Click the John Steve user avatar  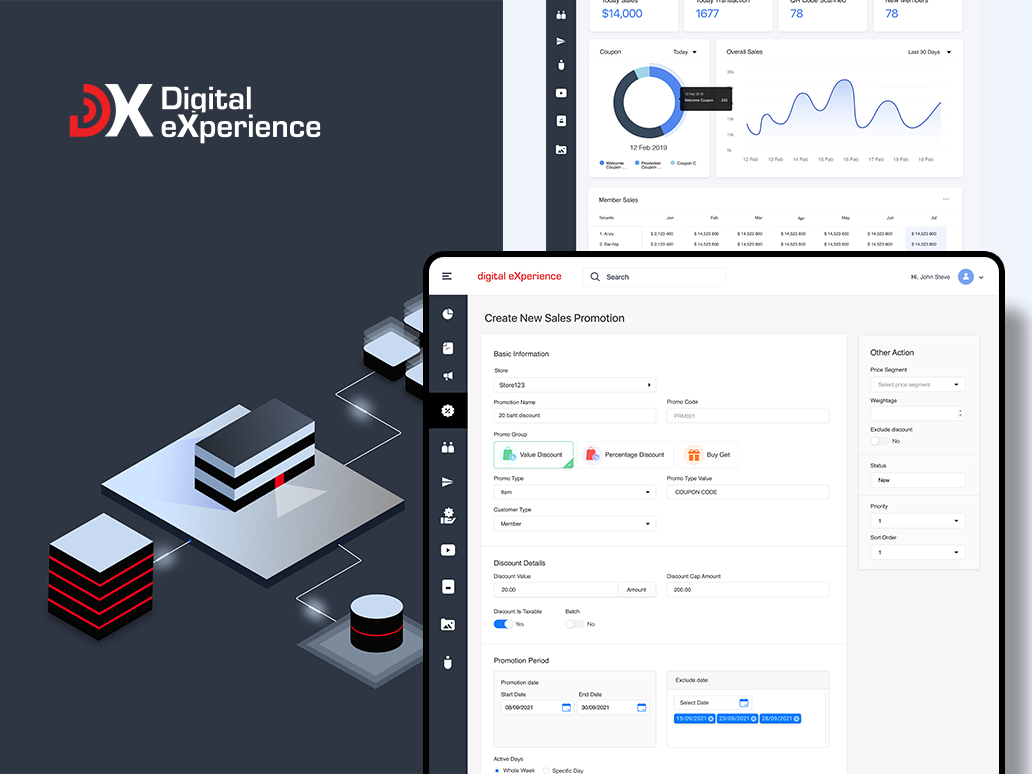(965, 277)
